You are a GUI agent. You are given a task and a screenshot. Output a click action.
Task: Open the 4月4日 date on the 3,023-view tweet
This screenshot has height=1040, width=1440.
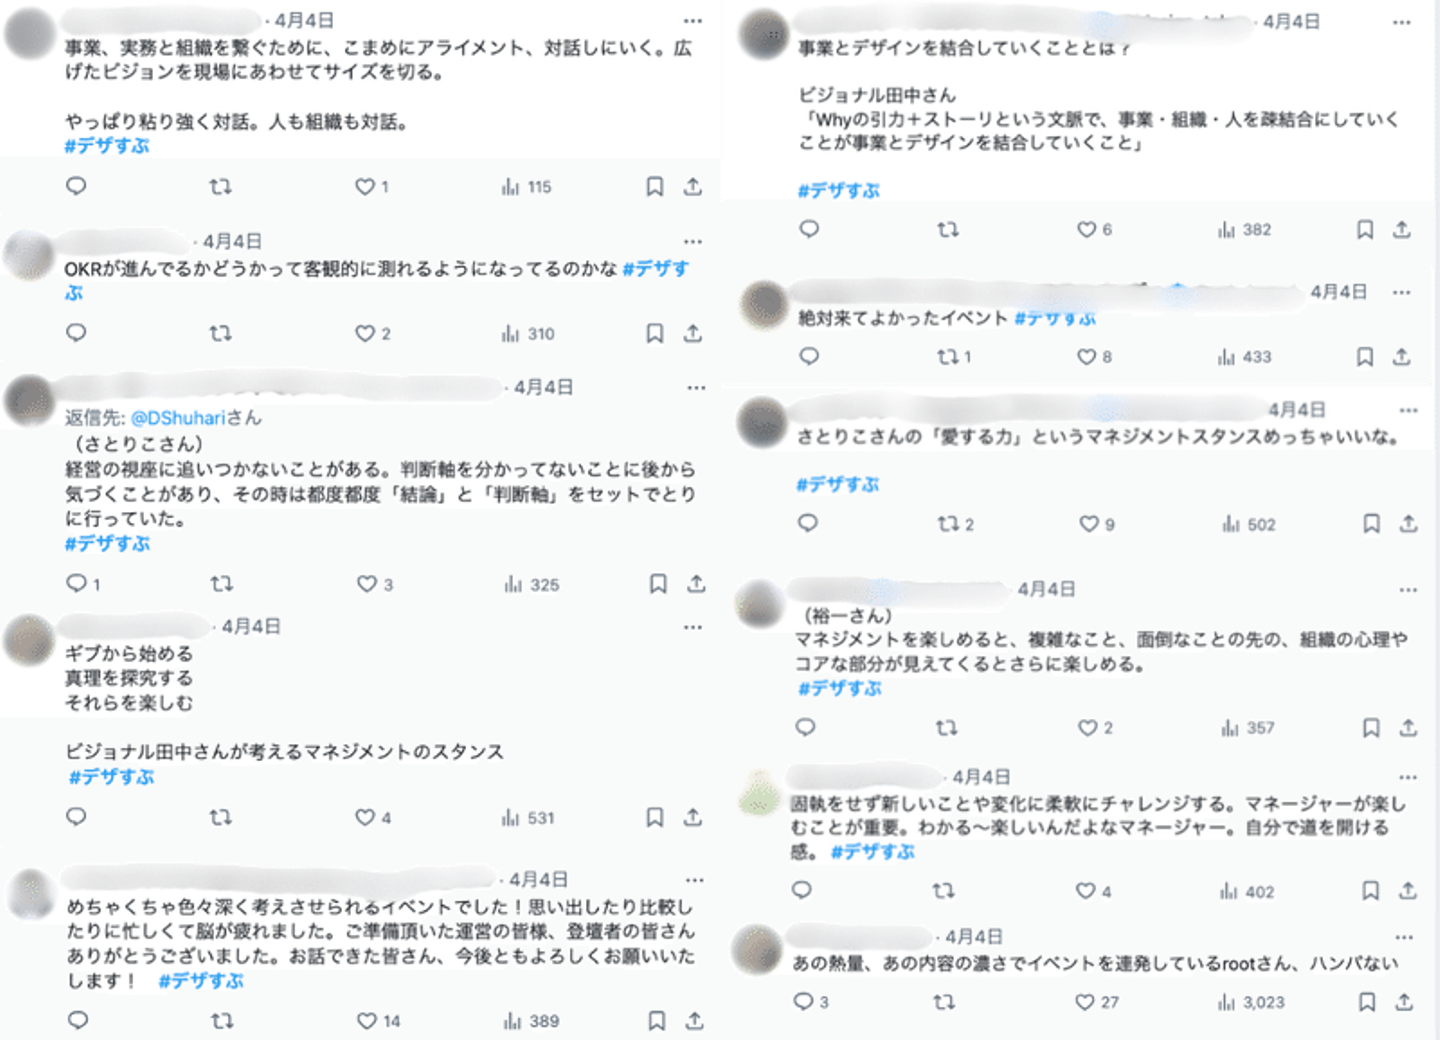(x=973, y=937)
